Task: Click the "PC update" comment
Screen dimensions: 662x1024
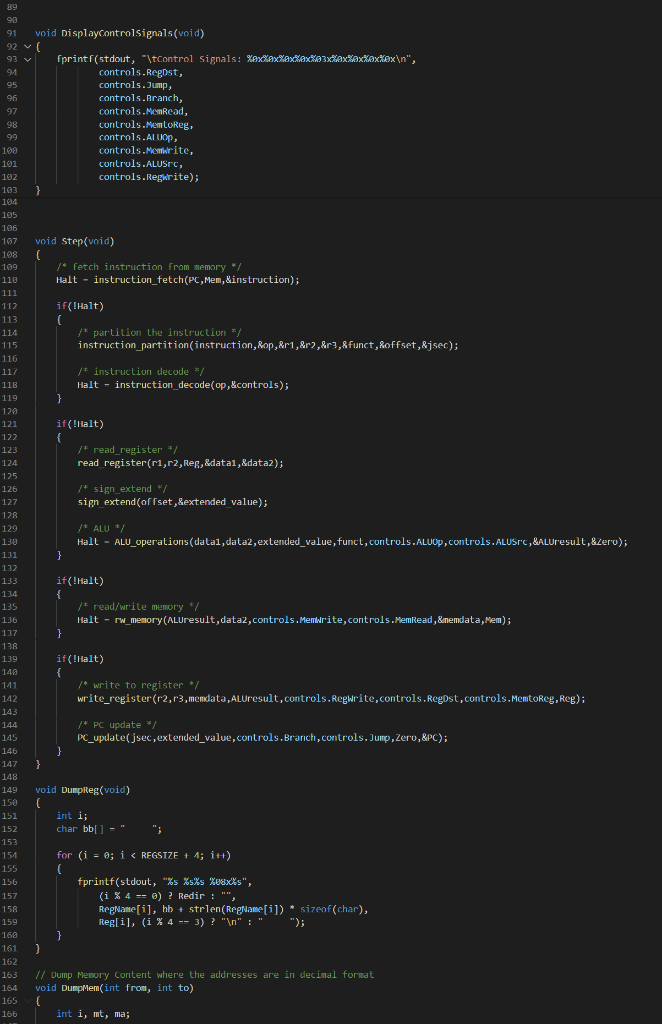Action: (x=118, y=725)
